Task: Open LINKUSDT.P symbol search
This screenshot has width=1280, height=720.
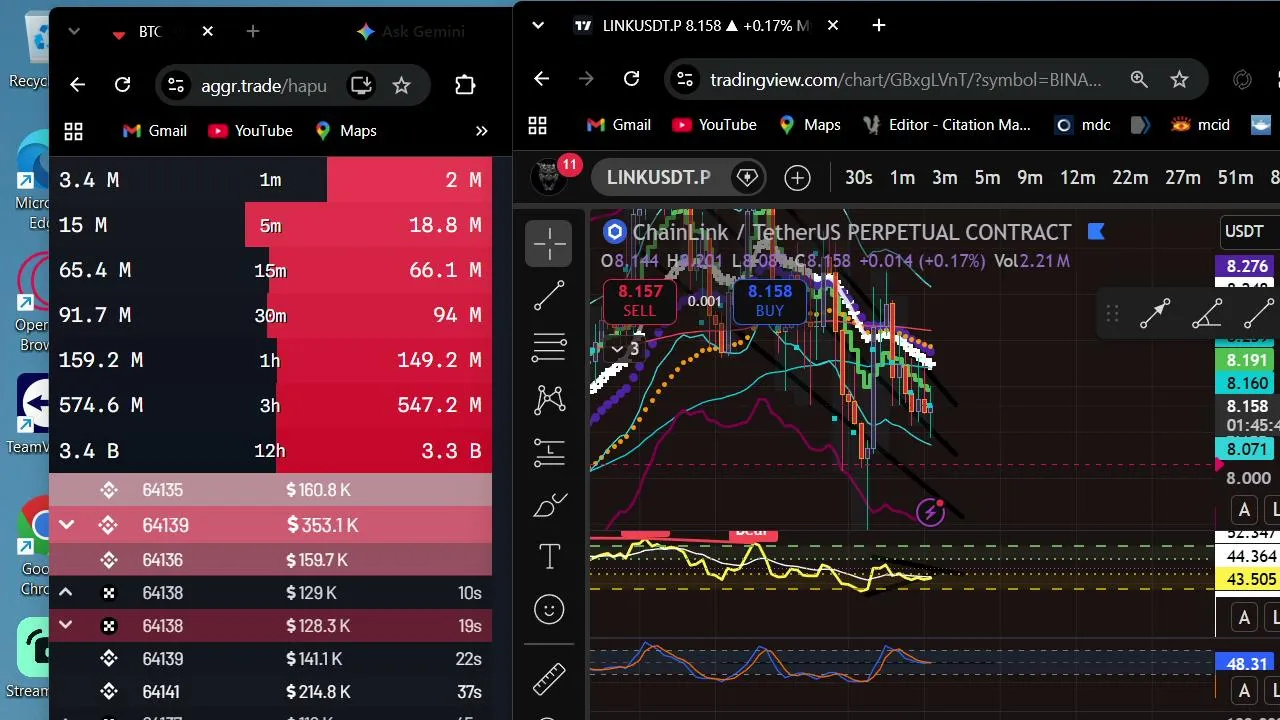Action: [x=659, y=178]
